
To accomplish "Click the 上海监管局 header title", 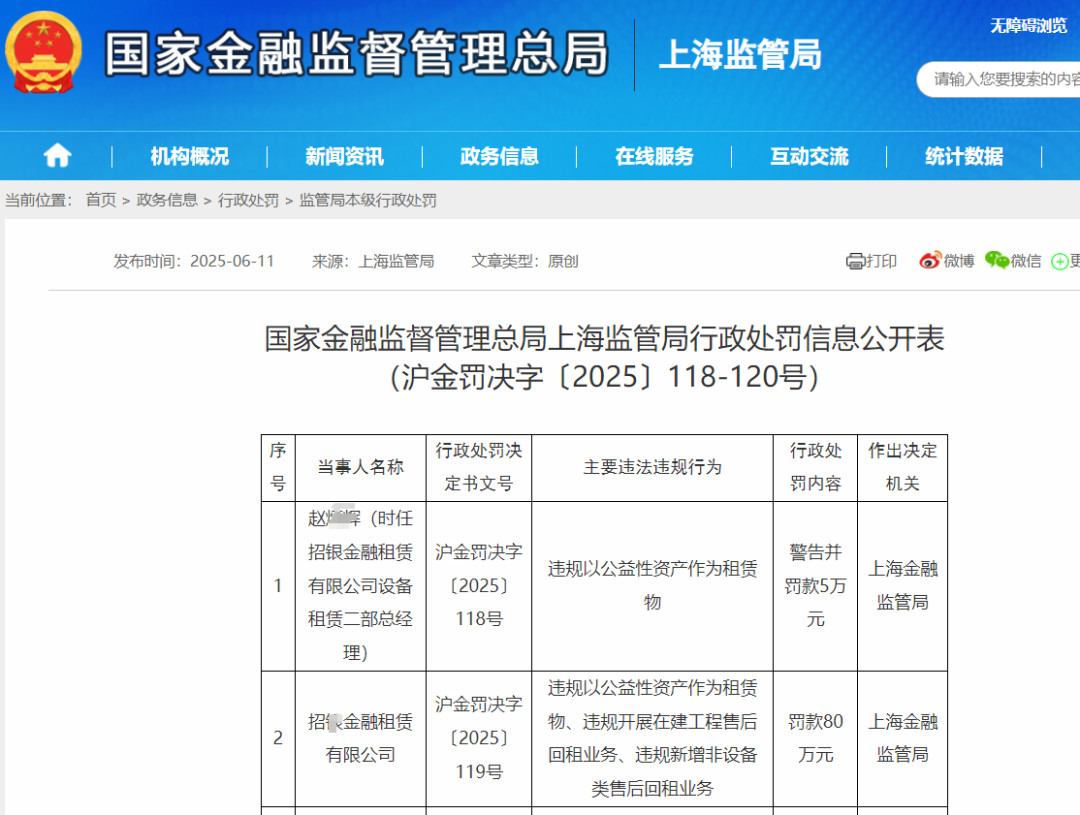I will (x=740, y=54).
